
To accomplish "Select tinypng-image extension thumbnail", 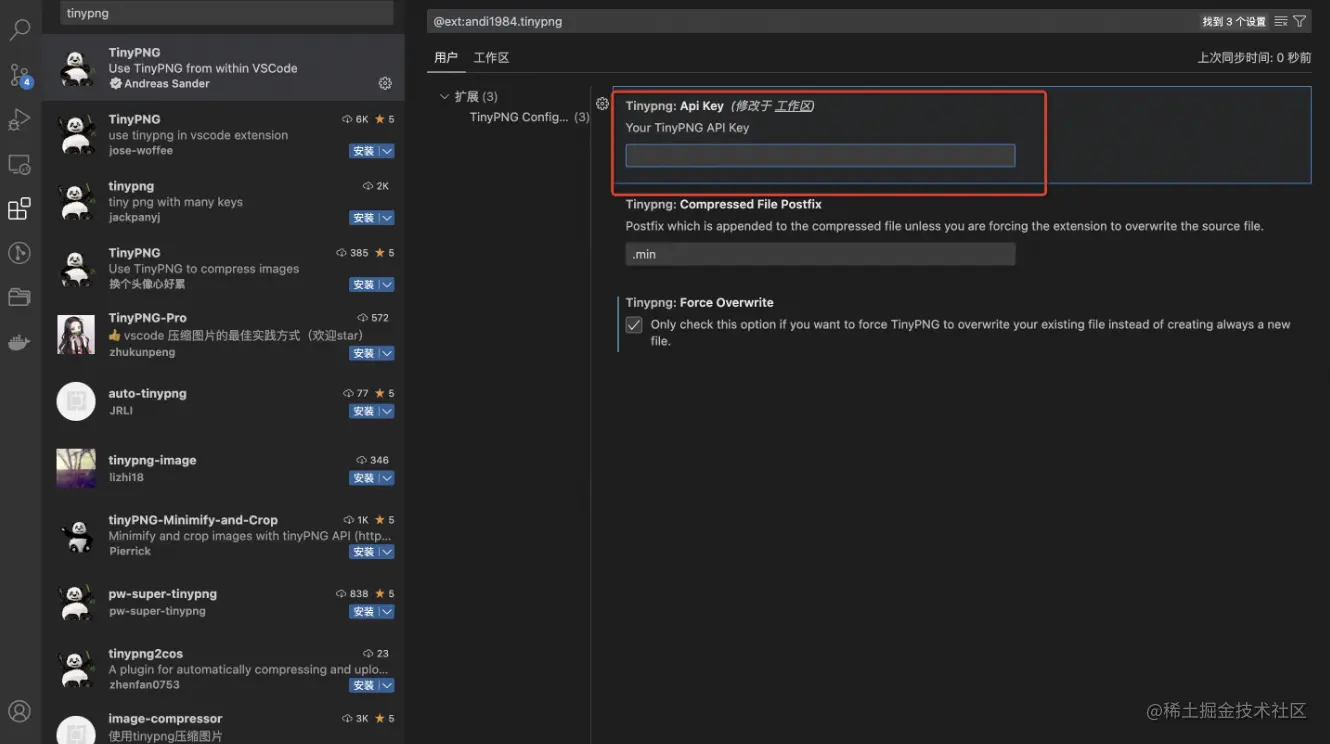I will point(76,468).
